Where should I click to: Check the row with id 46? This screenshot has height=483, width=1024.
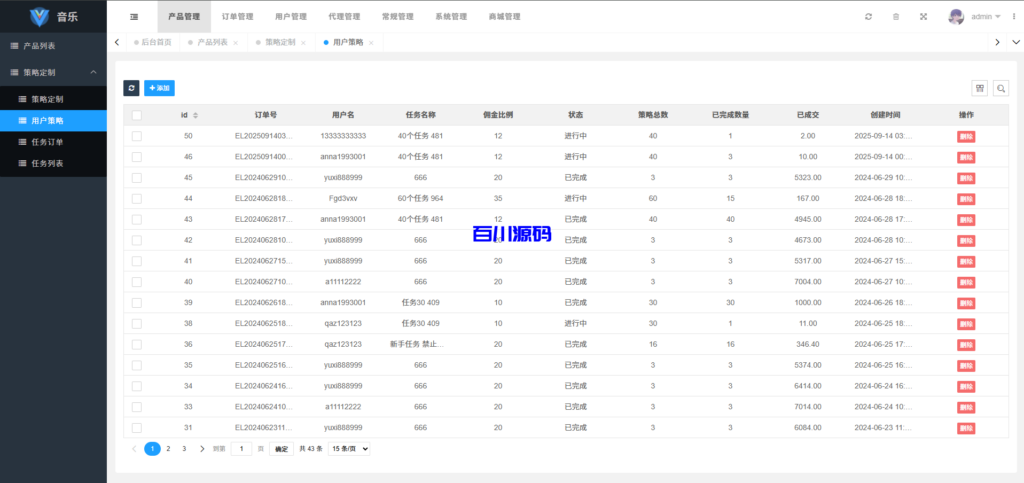click(136, 157)
